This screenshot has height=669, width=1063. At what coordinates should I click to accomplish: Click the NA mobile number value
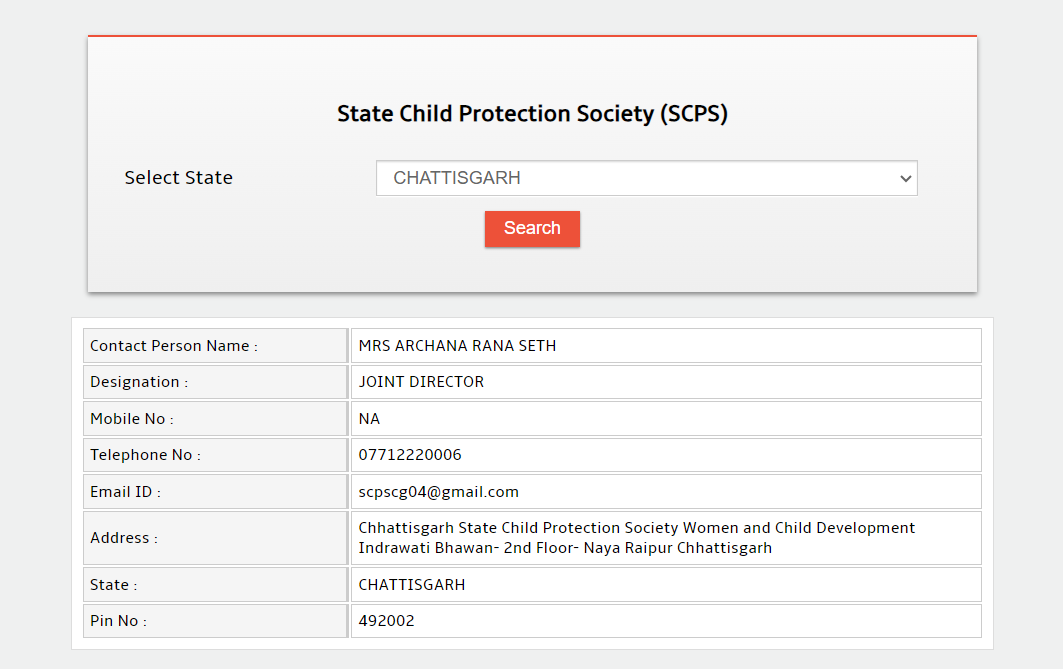click(369, 419)
